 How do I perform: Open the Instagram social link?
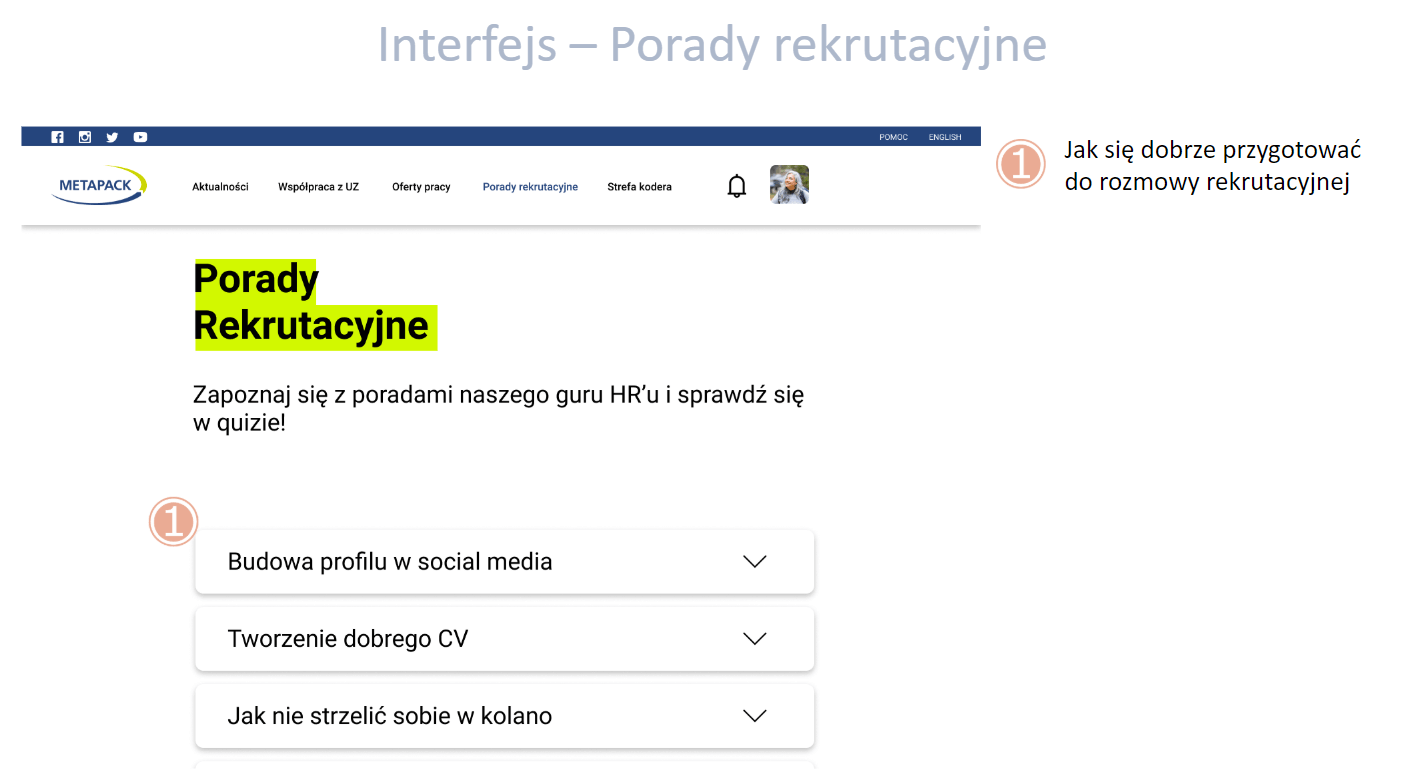[x=85, y=137]
